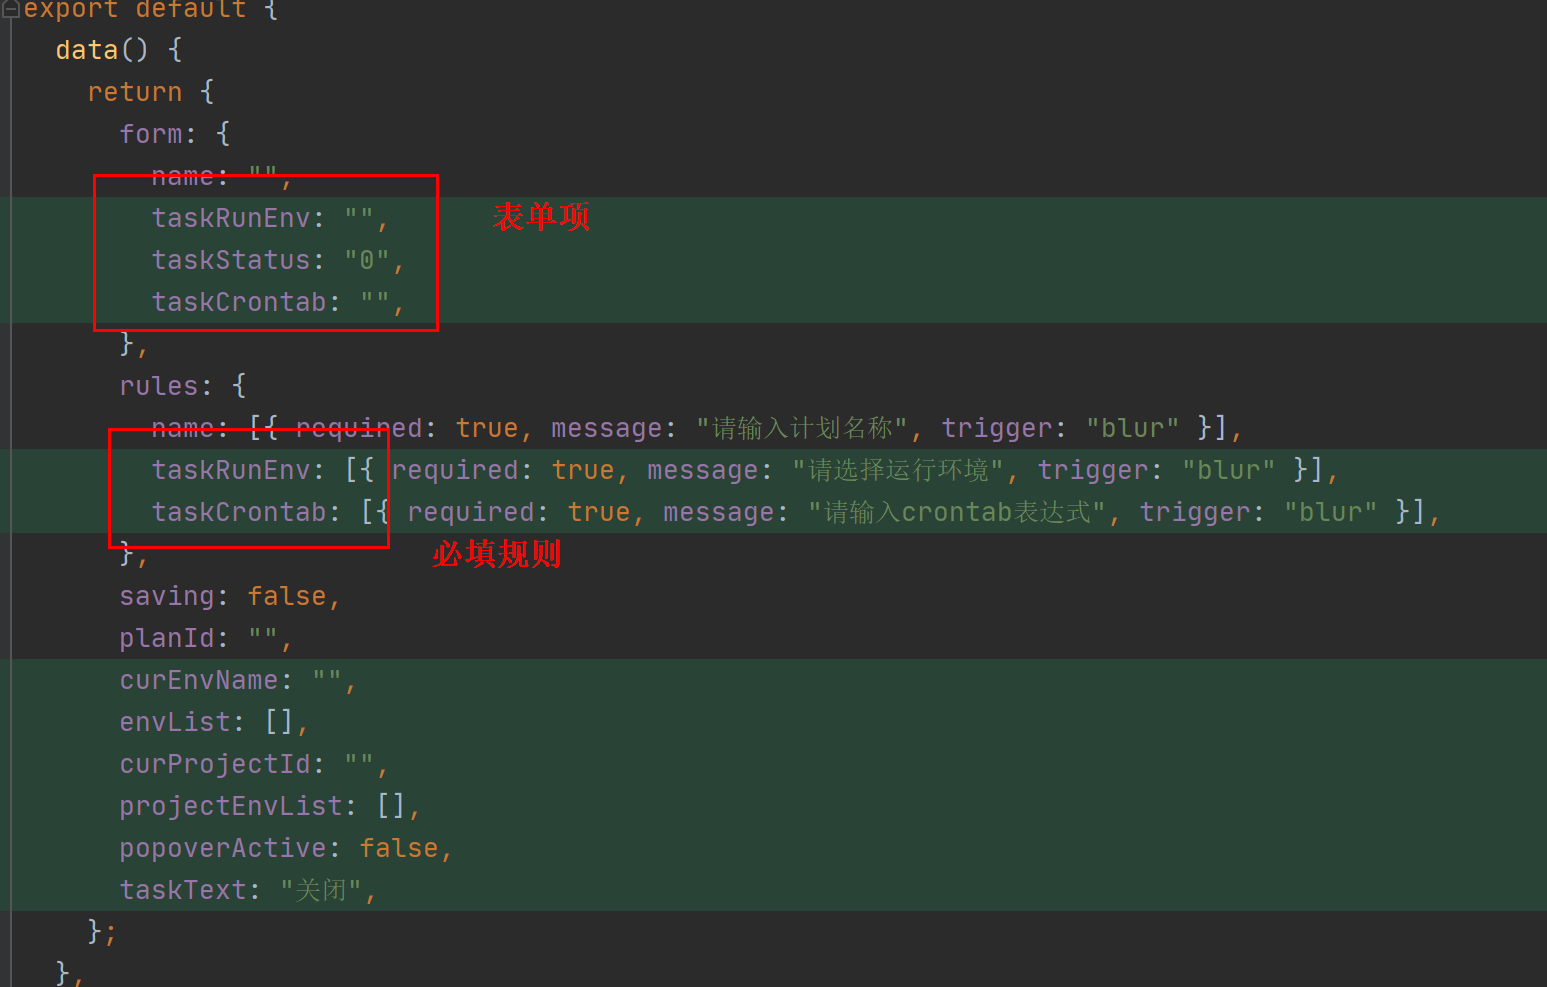The width and height of the screenshot is (1547, 987).
Task: Click taskRunEnv key inside rules object
Action: pyautogui.click(x=231, y=470)
